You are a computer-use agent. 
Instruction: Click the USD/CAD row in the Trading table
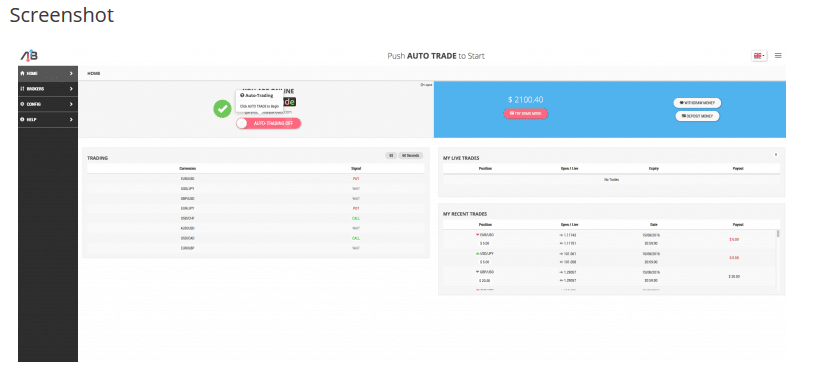(256, 238)
